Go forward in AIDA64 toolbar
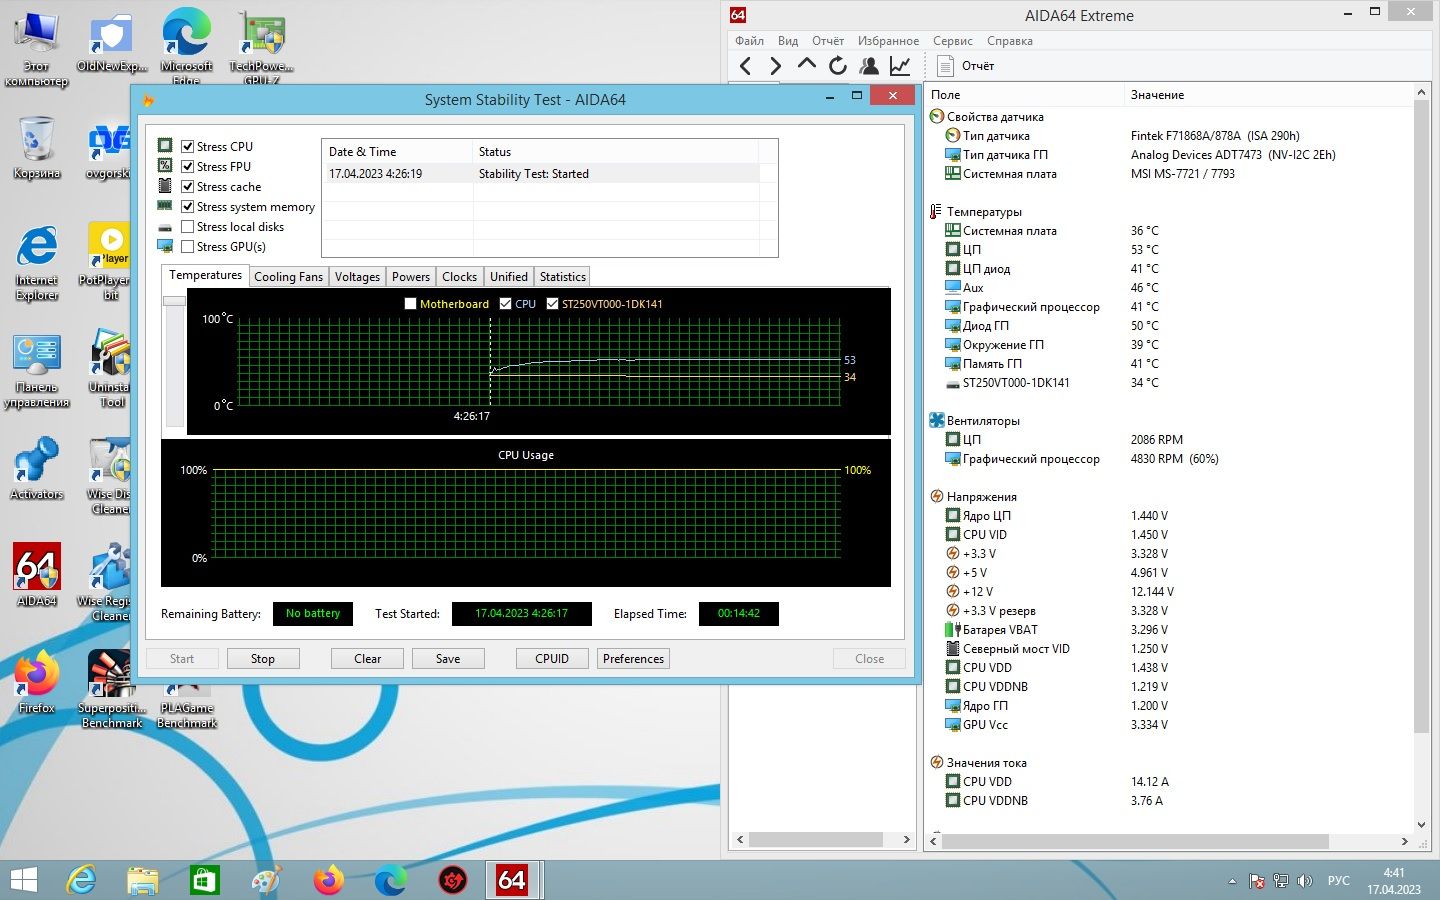The height and width of the screenshot is (900, 1440). click(775, 66)
